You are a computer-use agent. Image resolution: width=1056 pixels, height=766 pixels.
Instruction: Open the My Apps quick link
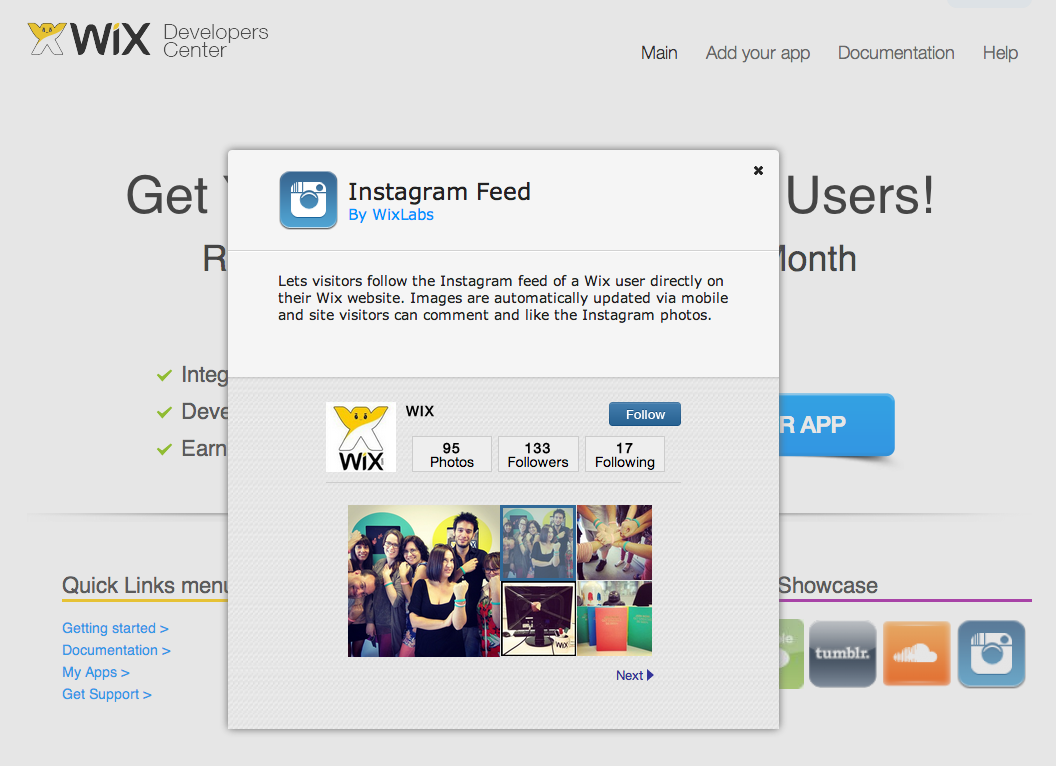click(96, 672)
